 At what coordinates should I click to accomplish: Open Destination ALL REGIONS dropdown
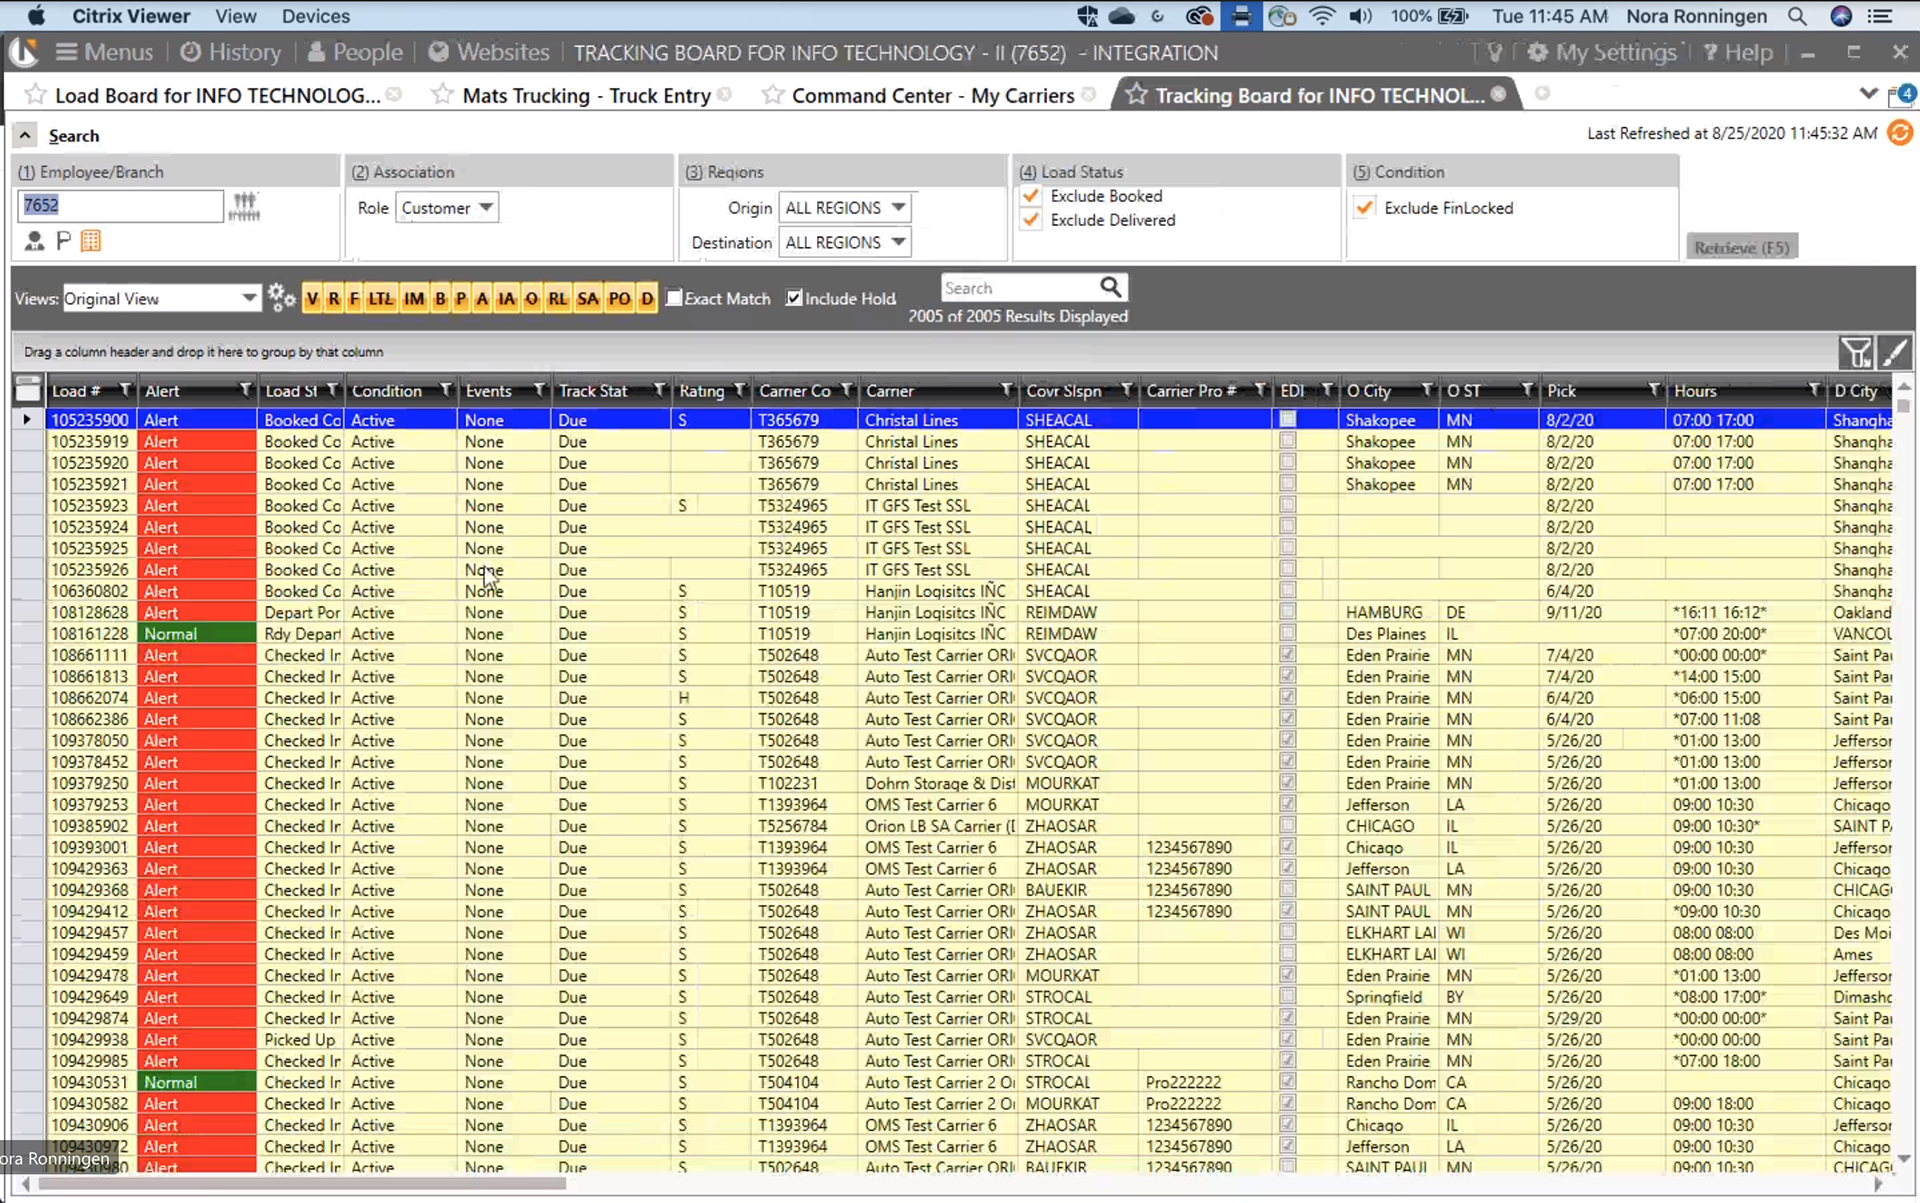tap(845, 242)
